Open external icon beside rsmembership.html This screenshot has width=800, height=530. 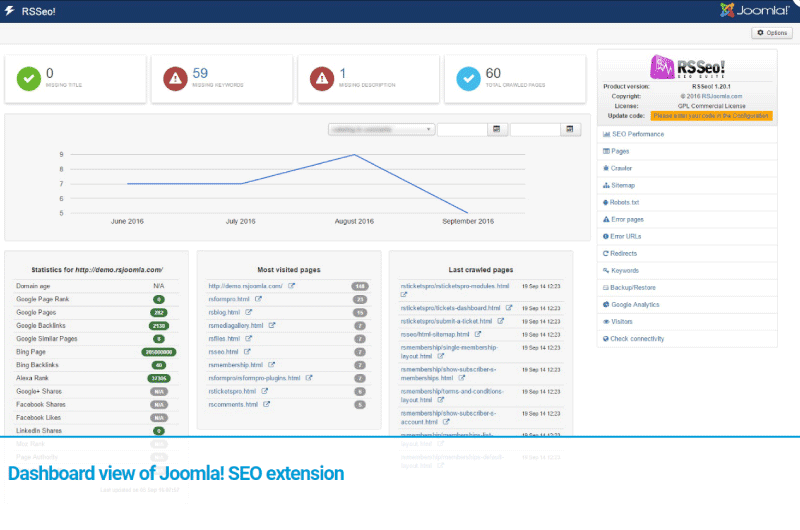point(271,365)
